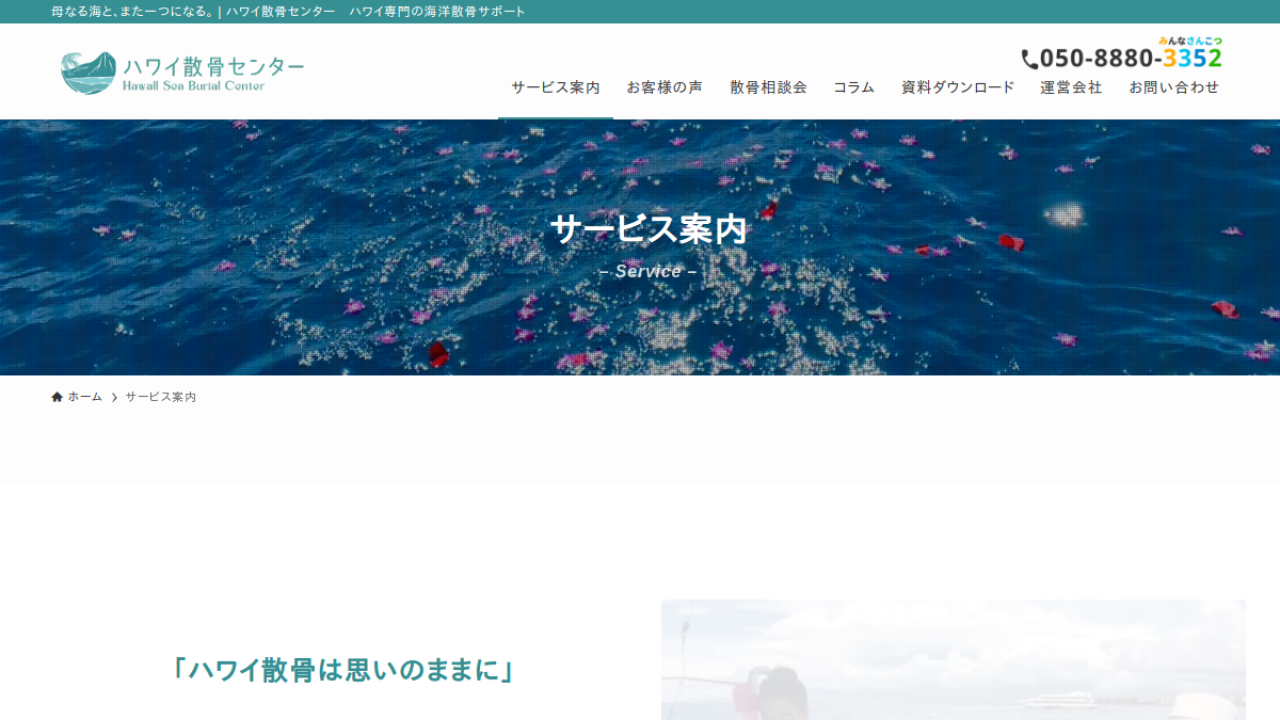Open the 運営会社 menu item
The width and height of the screenshot is (1280, 720).
[1071, 87]
